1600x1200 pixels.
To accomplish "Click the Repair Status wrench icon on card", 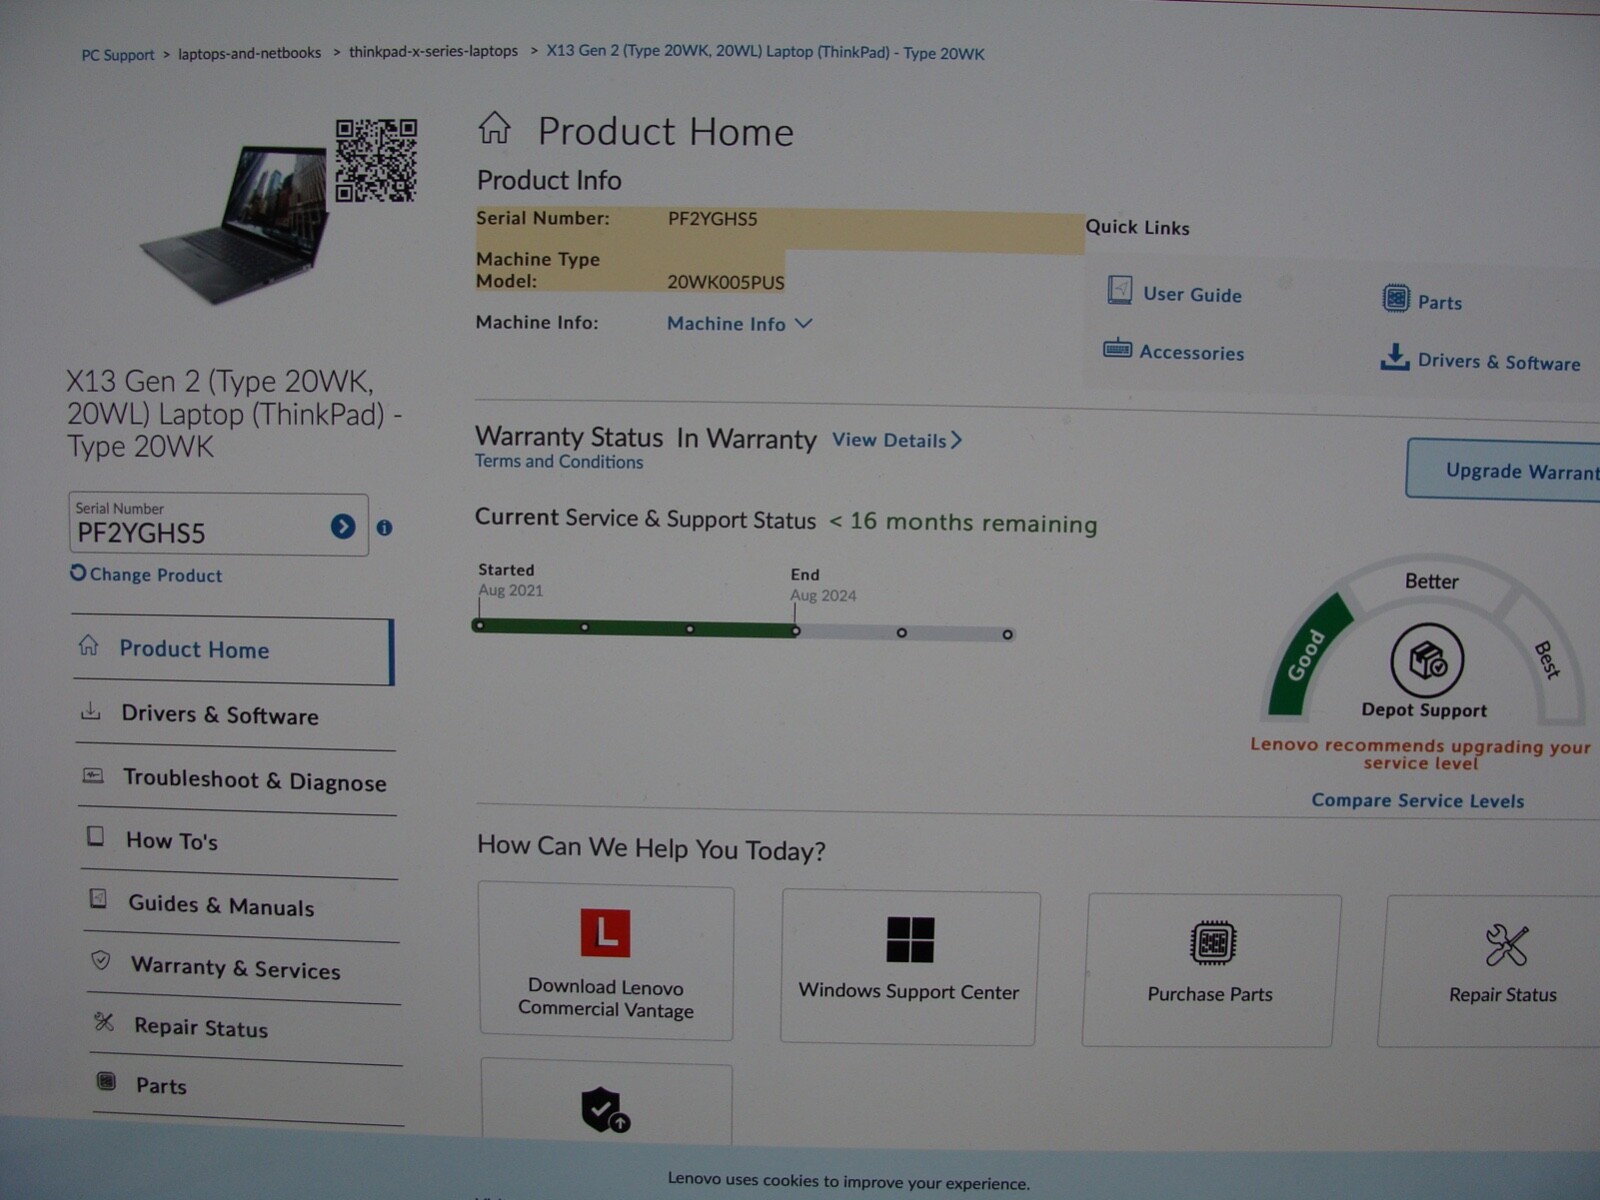I will click(x=1506, y=945).
